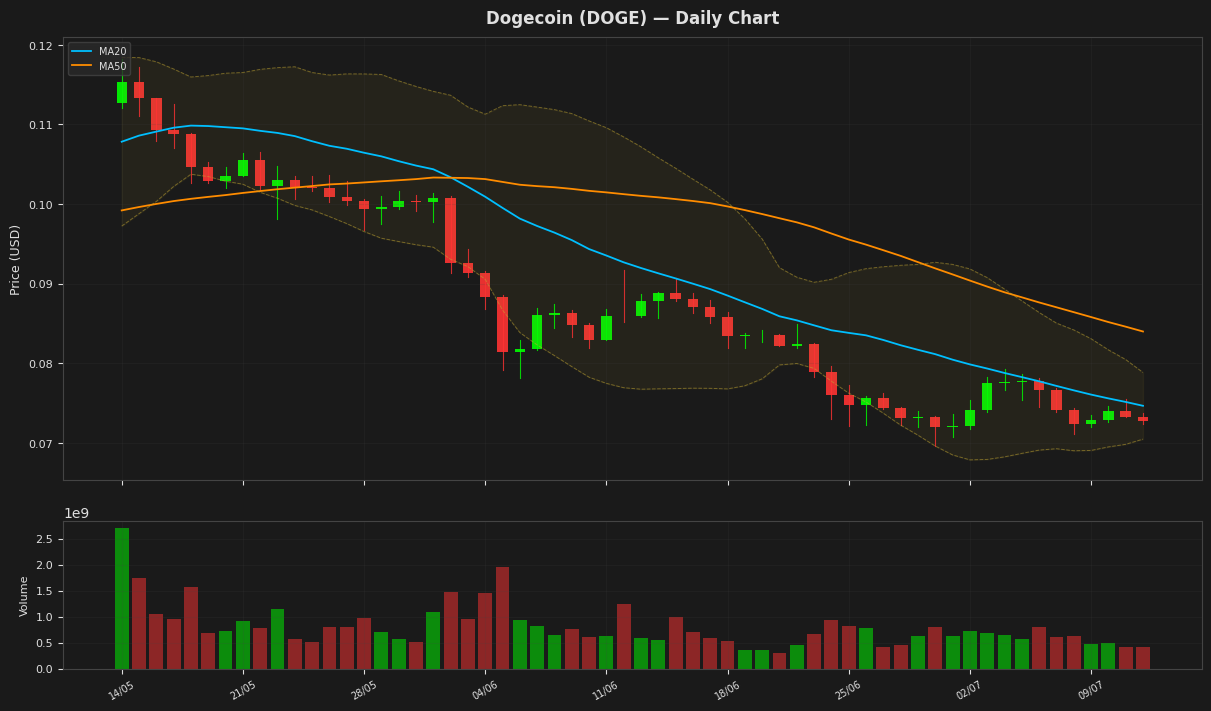
Task: Click the 25/06 date label
Action: click(848, 690)
